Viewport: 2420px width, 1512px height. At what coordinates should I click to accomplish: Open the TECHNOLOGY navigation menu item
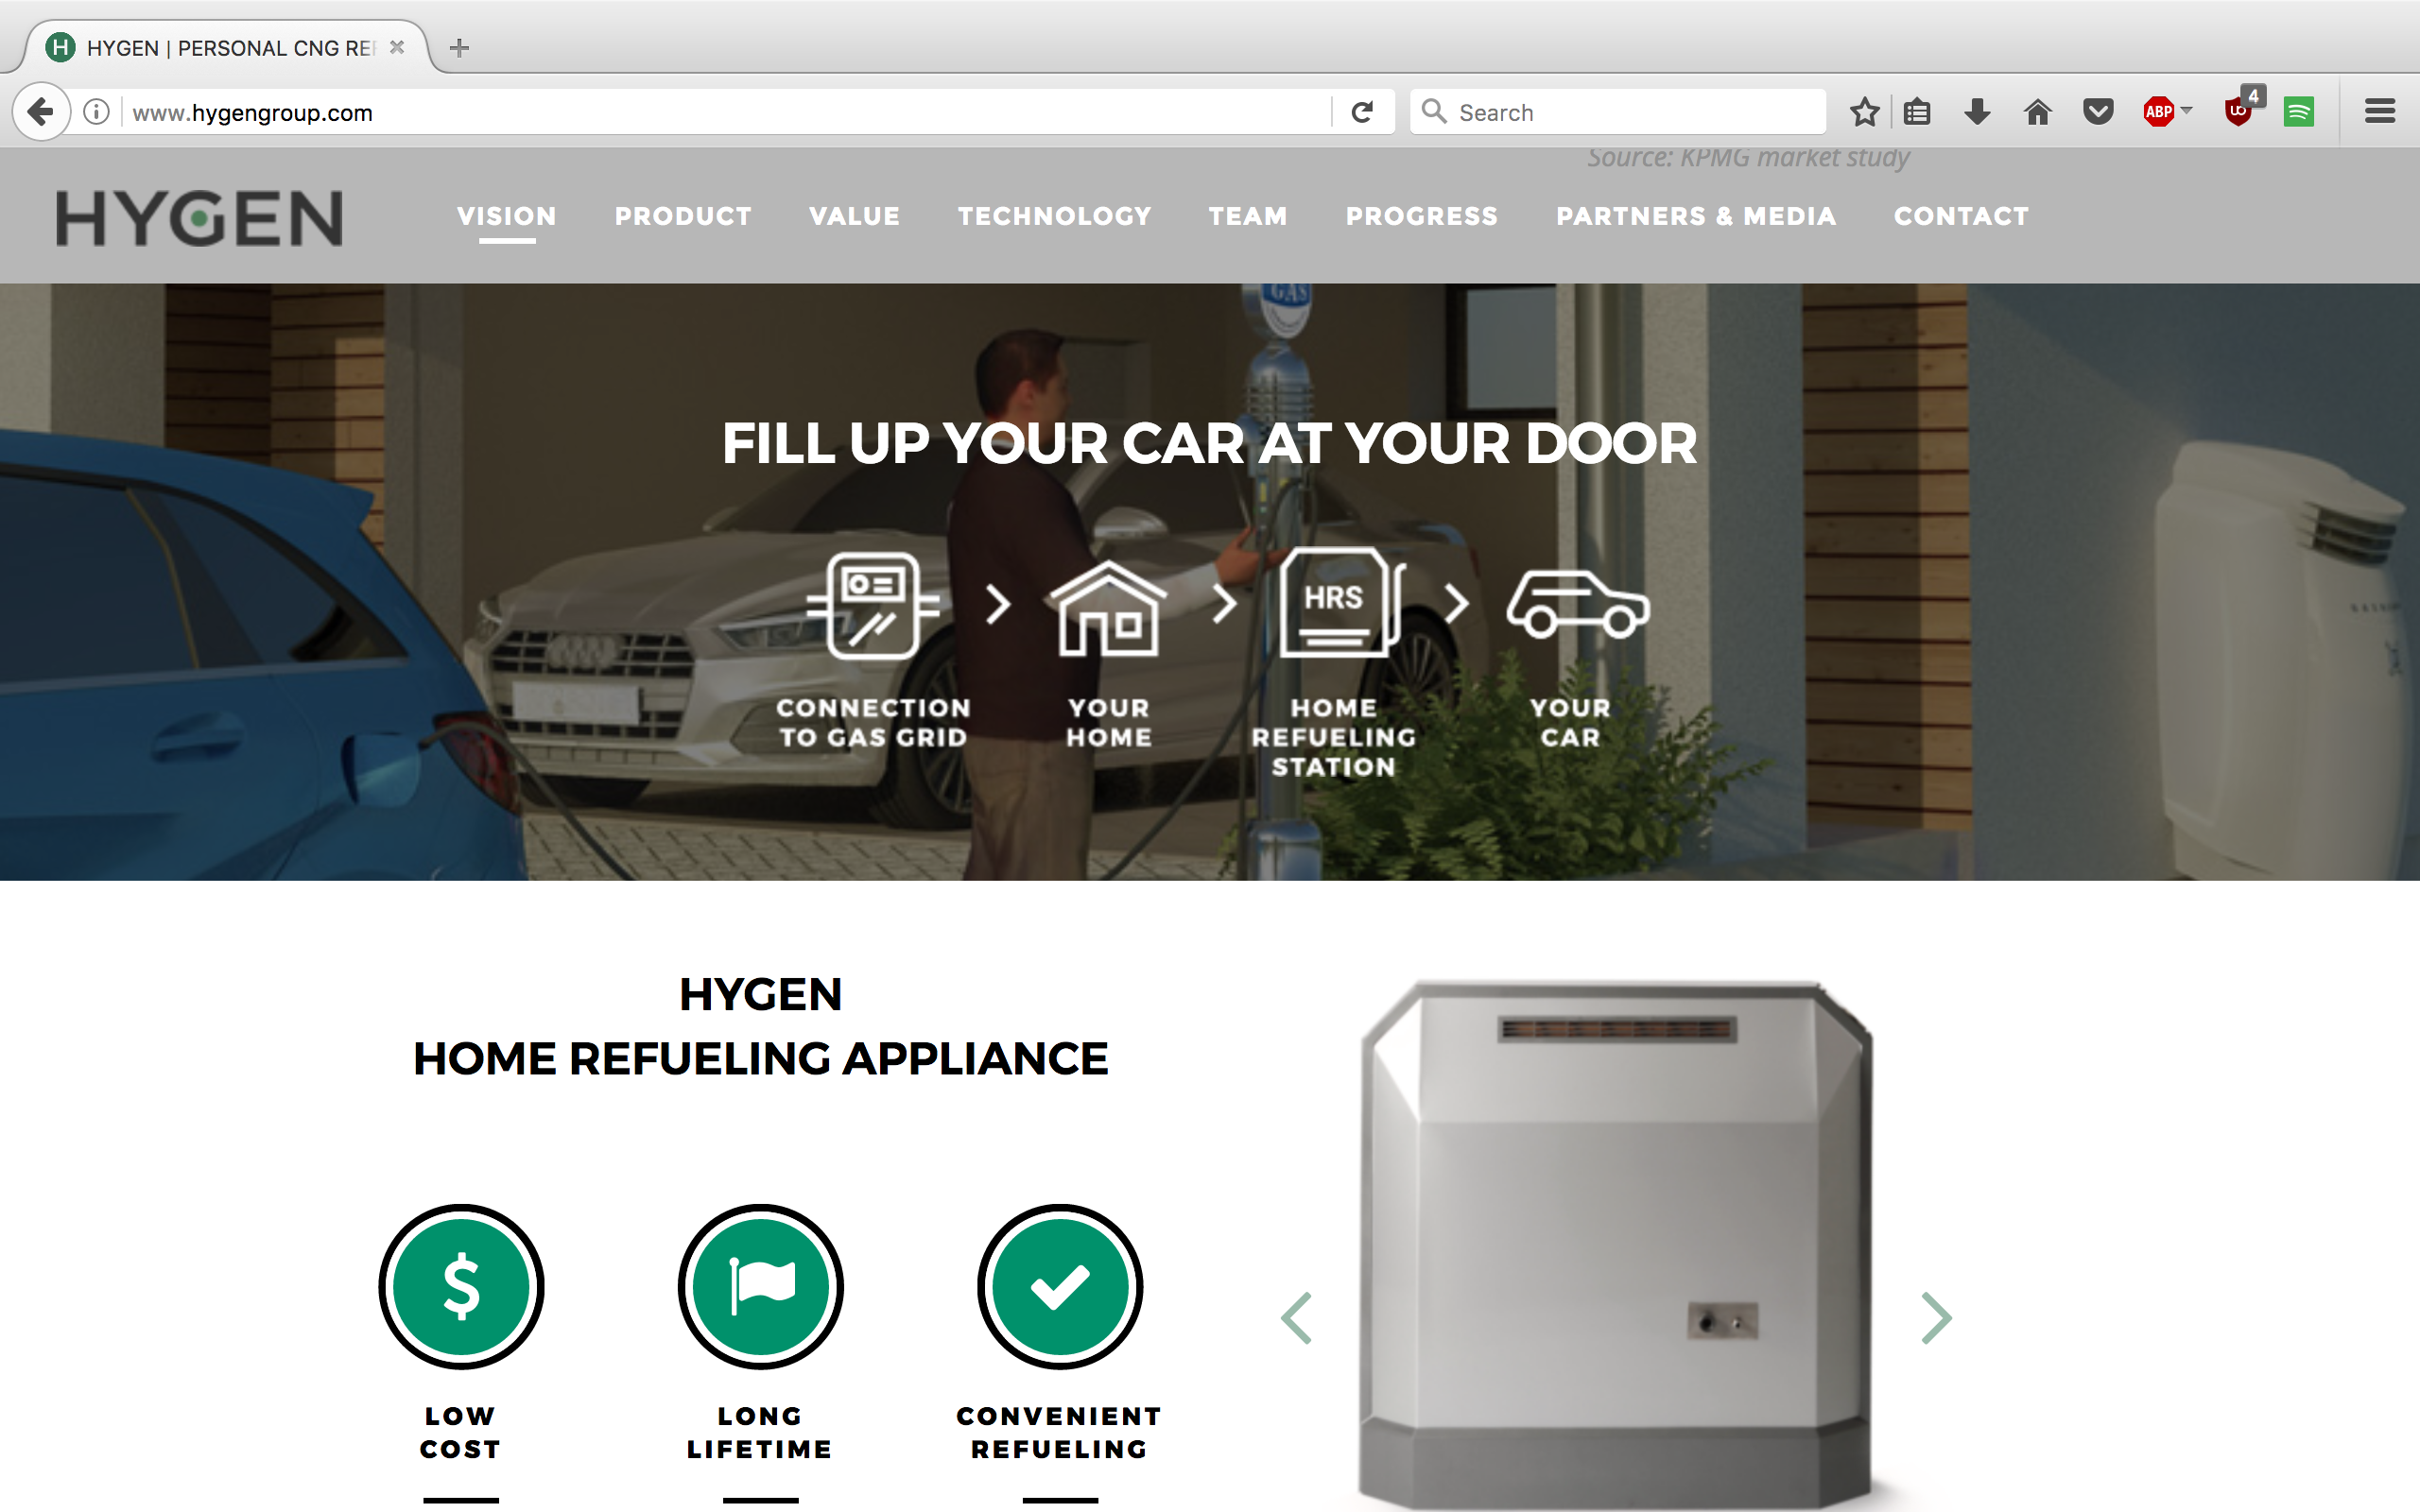pos(1055,216)
